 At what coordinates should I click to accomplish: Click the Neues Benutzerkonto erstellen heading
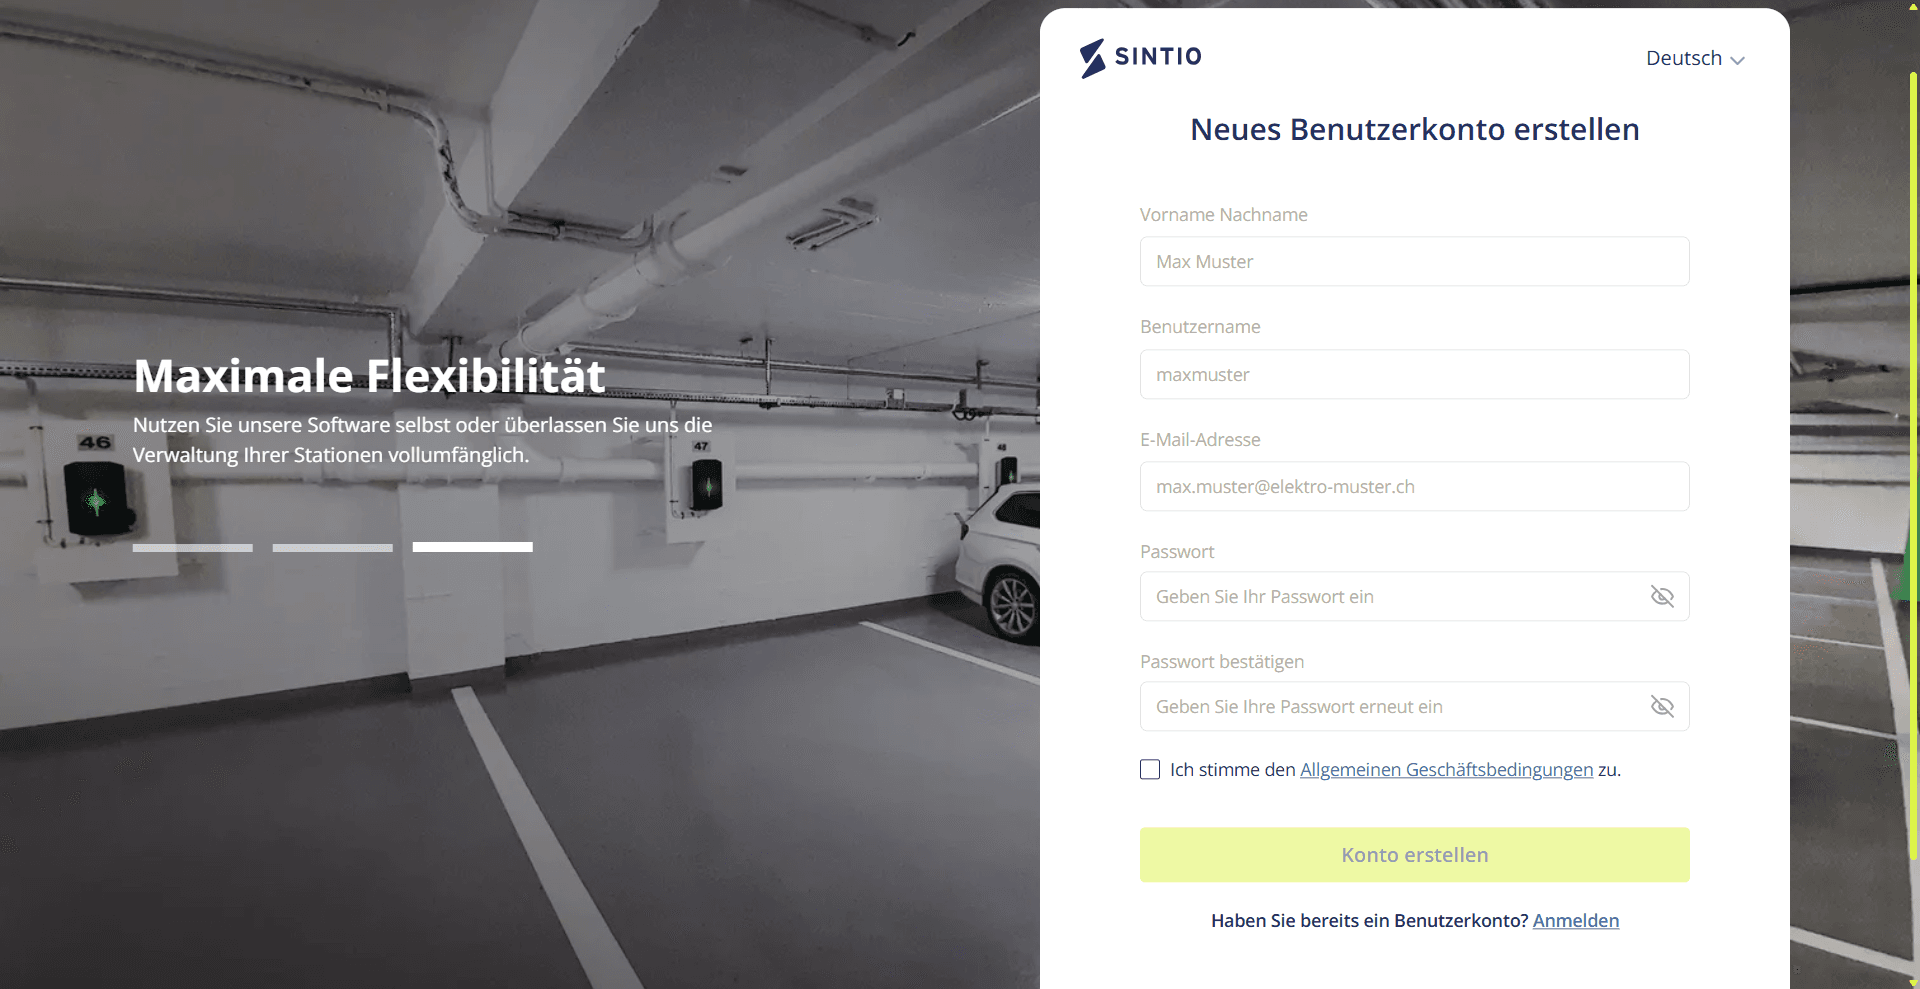[x=1414, y=130]
